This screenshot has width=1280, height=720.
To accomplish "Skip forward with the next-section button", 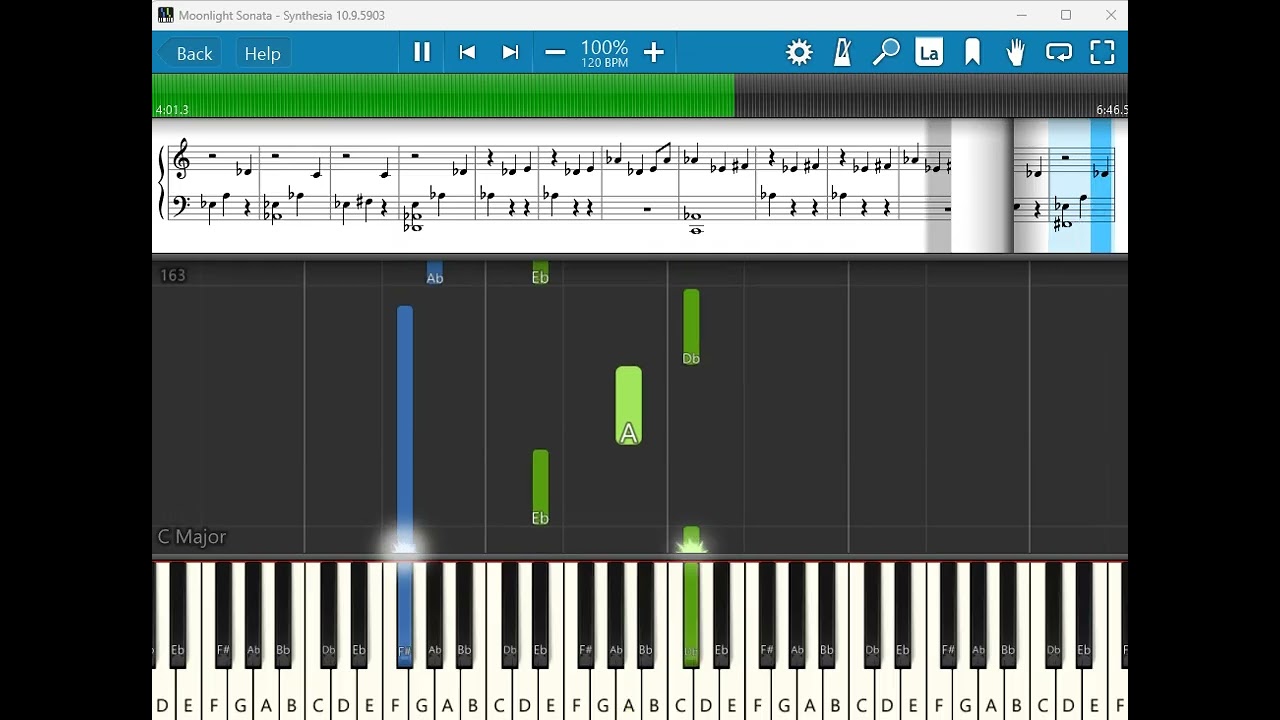I will 511,53.
